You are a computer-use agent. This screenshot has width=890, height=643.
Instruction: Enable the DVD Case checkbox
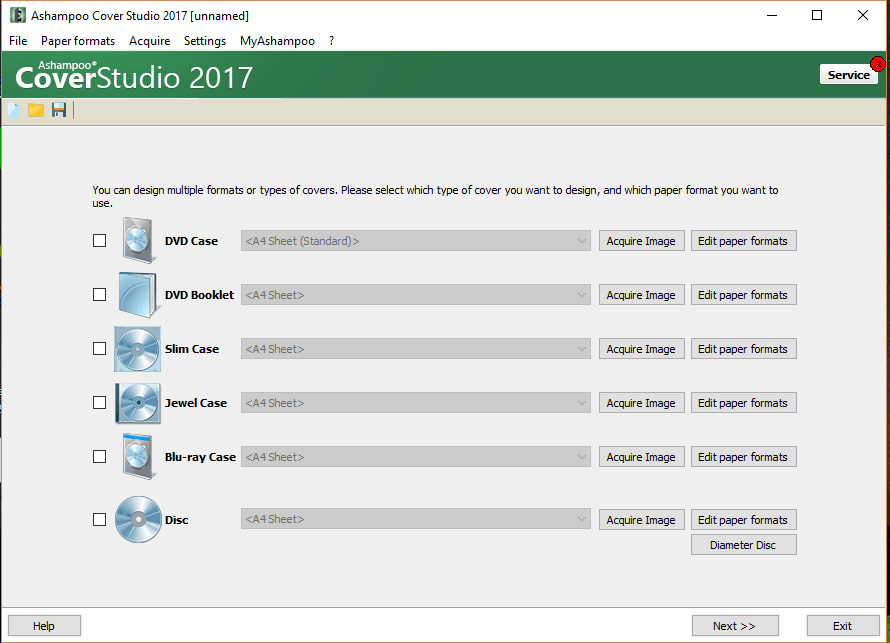point(99,241)
